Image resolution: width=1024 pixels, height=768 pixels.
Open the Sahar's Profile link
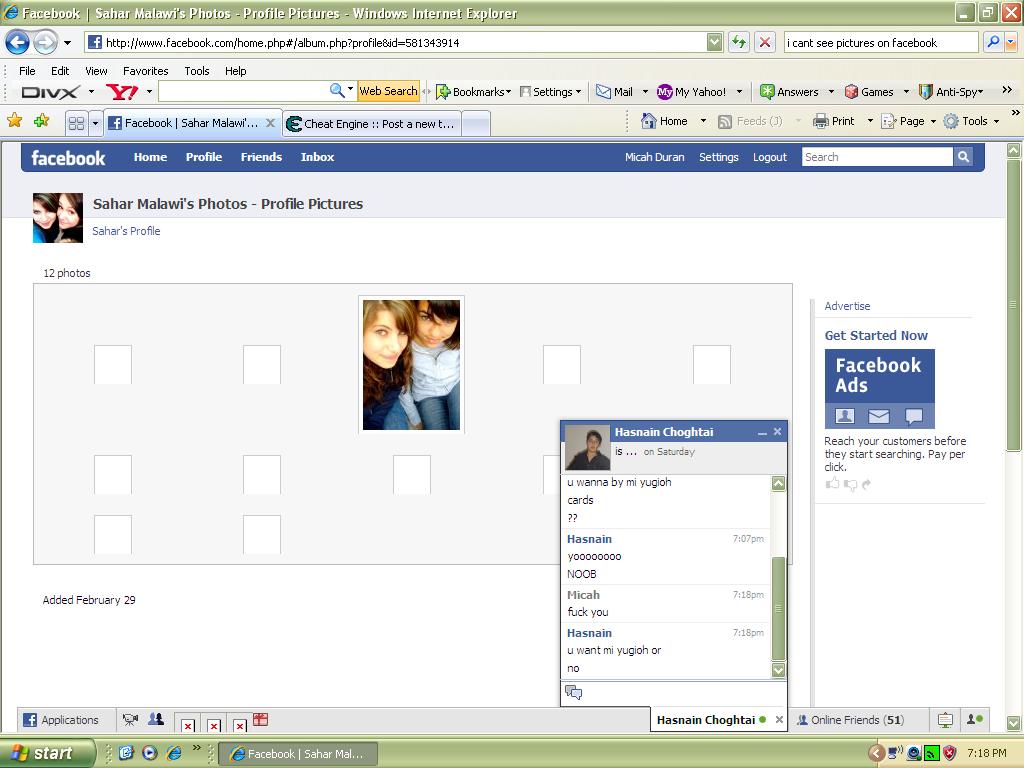(126, 231)
